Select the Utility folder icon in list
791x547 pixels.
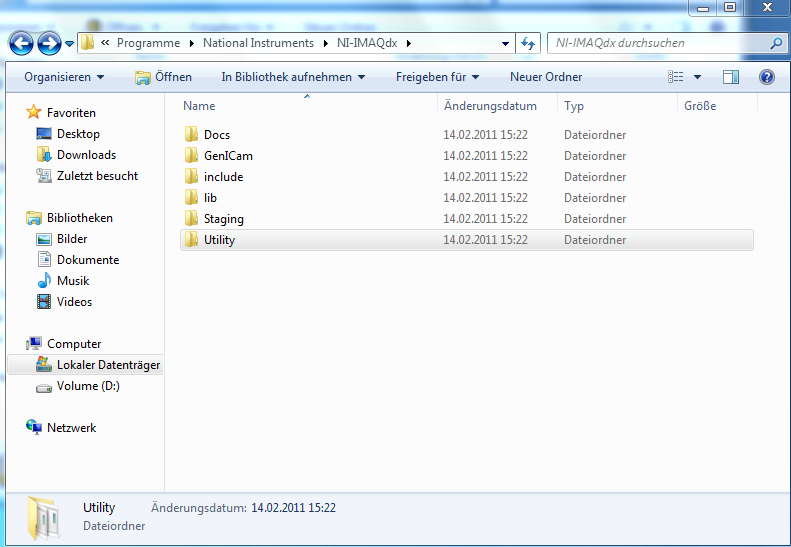tap(191, 240)
